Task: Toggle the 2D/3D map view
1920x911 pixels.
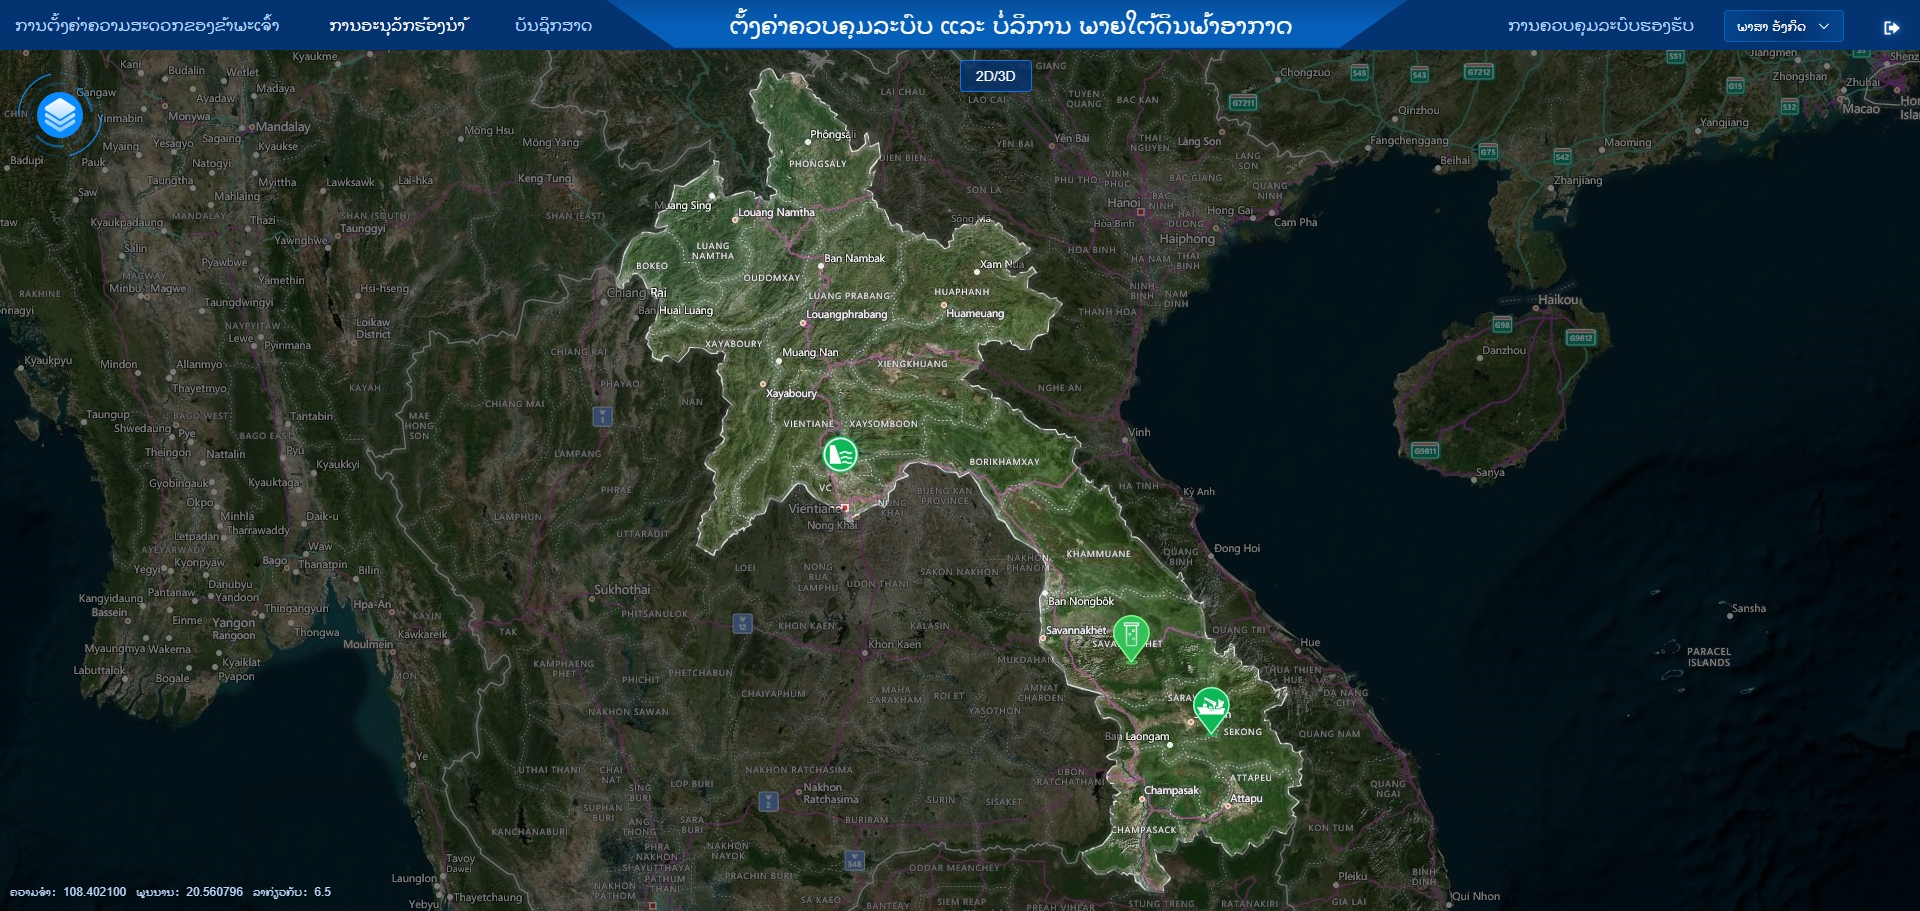Action: pos(995,76)
